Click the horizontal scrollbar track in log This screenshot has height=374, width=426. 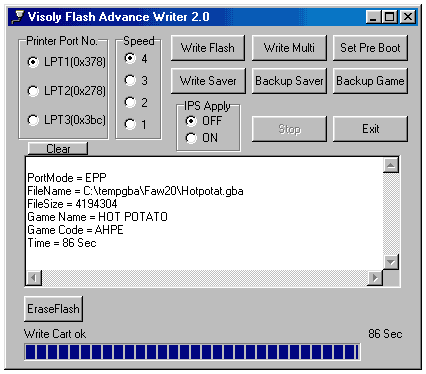(205, 278)
